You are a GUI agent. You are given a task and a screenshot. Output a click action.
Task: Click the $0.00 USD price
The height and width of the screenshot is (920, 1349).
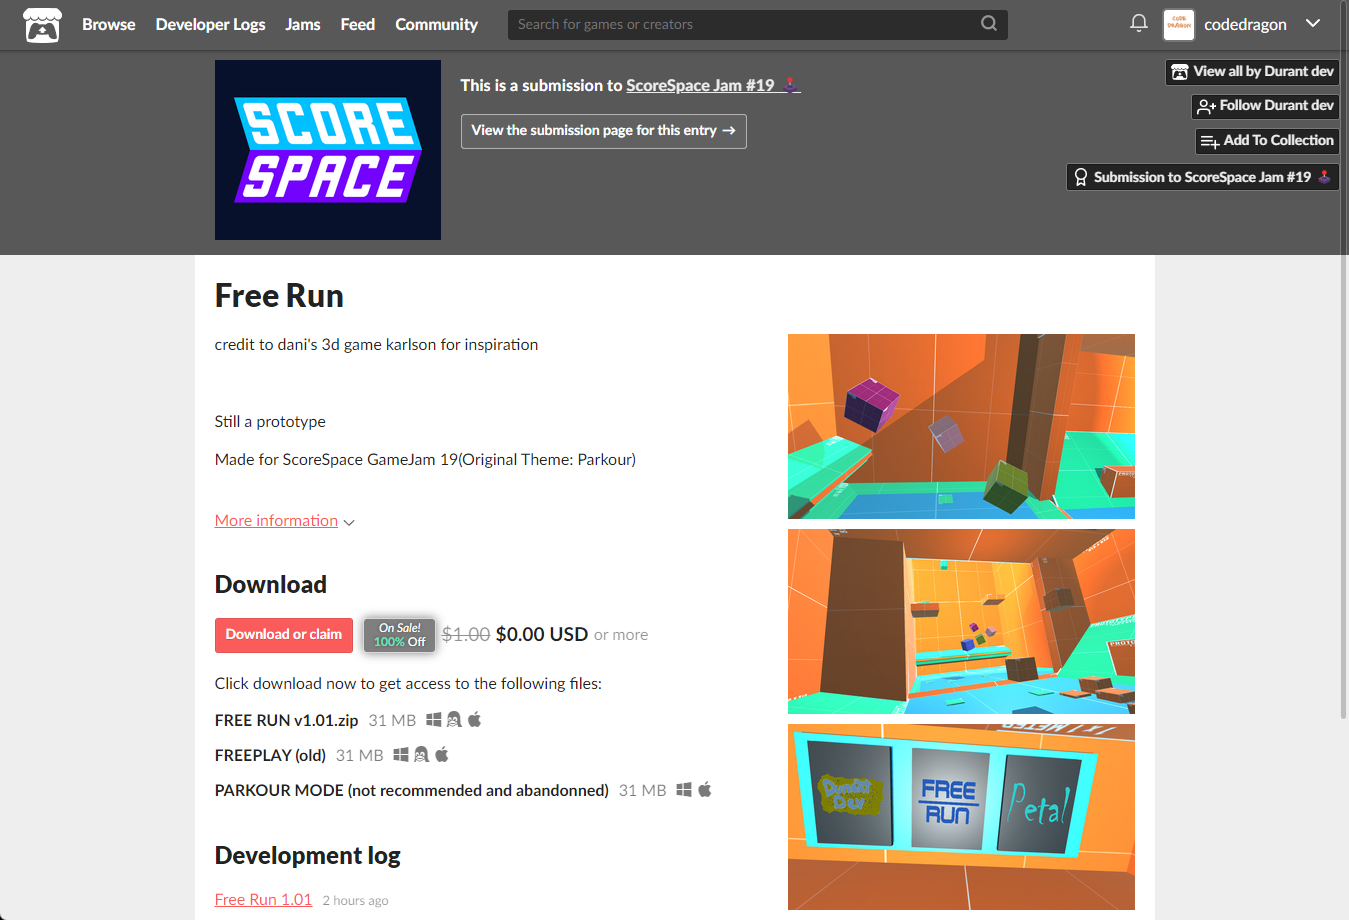(x=542, y=634)
